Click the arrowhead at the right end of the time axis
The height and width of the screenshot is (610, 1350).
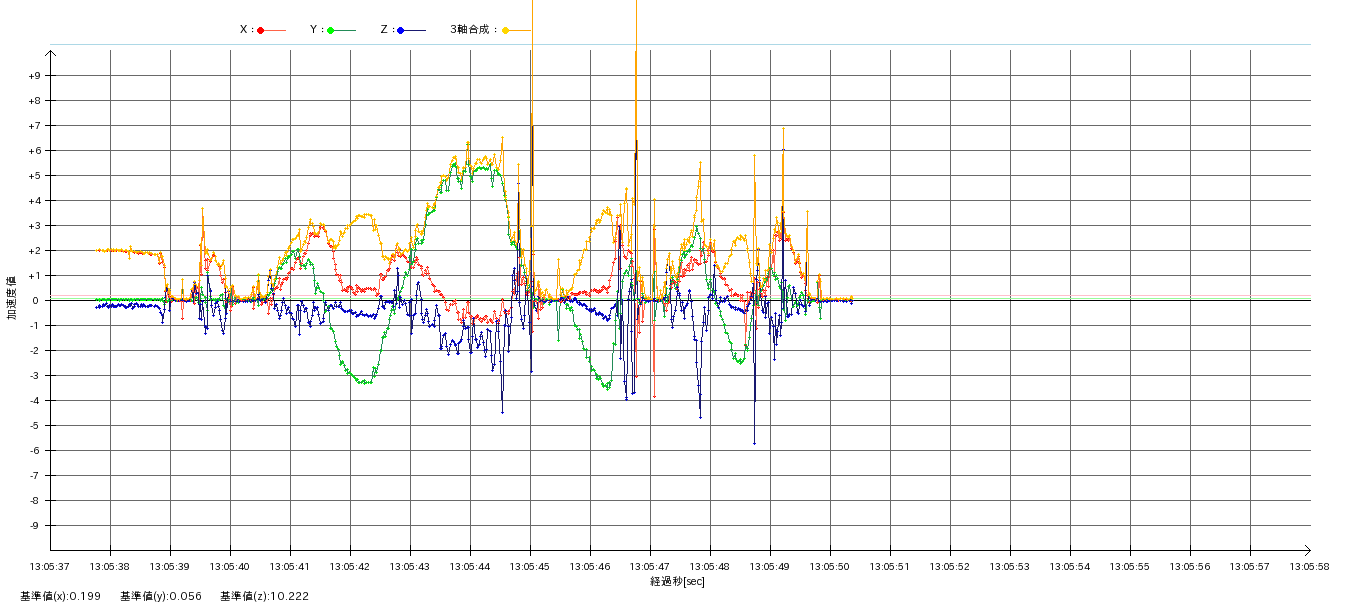pos(1306,550)
